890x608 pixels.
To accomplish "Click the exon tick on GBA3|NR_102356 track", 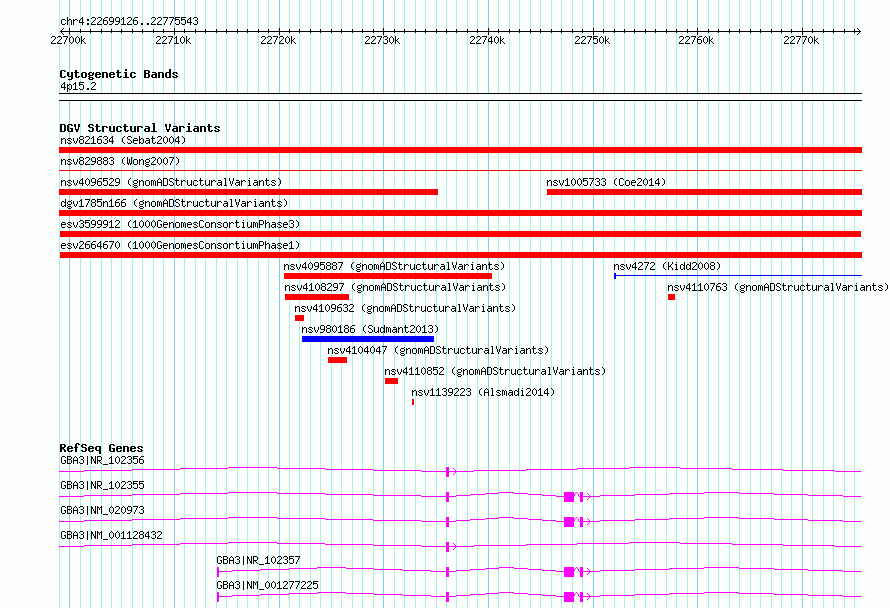I will [x=447, y=472].
